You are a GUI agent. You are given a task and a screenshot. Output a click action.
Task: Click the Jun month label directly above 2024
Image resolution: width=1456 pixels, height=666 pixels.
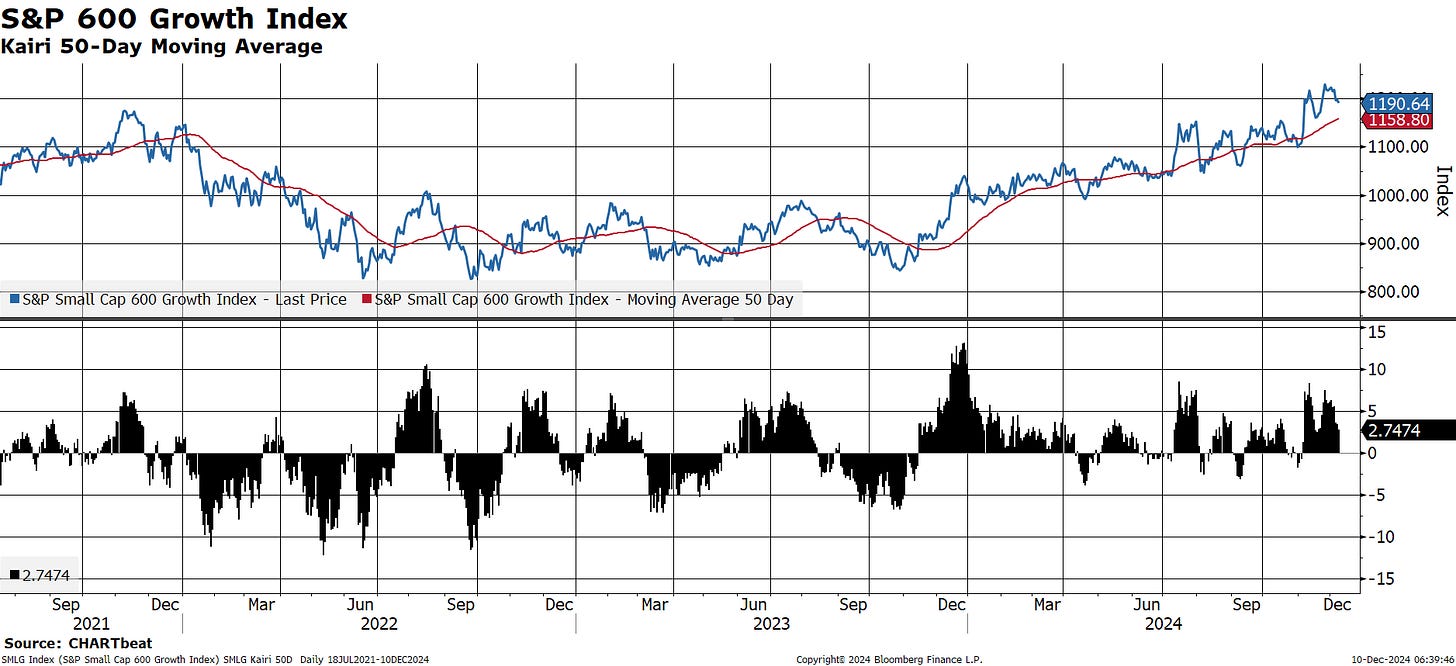tap(1148, 605)
